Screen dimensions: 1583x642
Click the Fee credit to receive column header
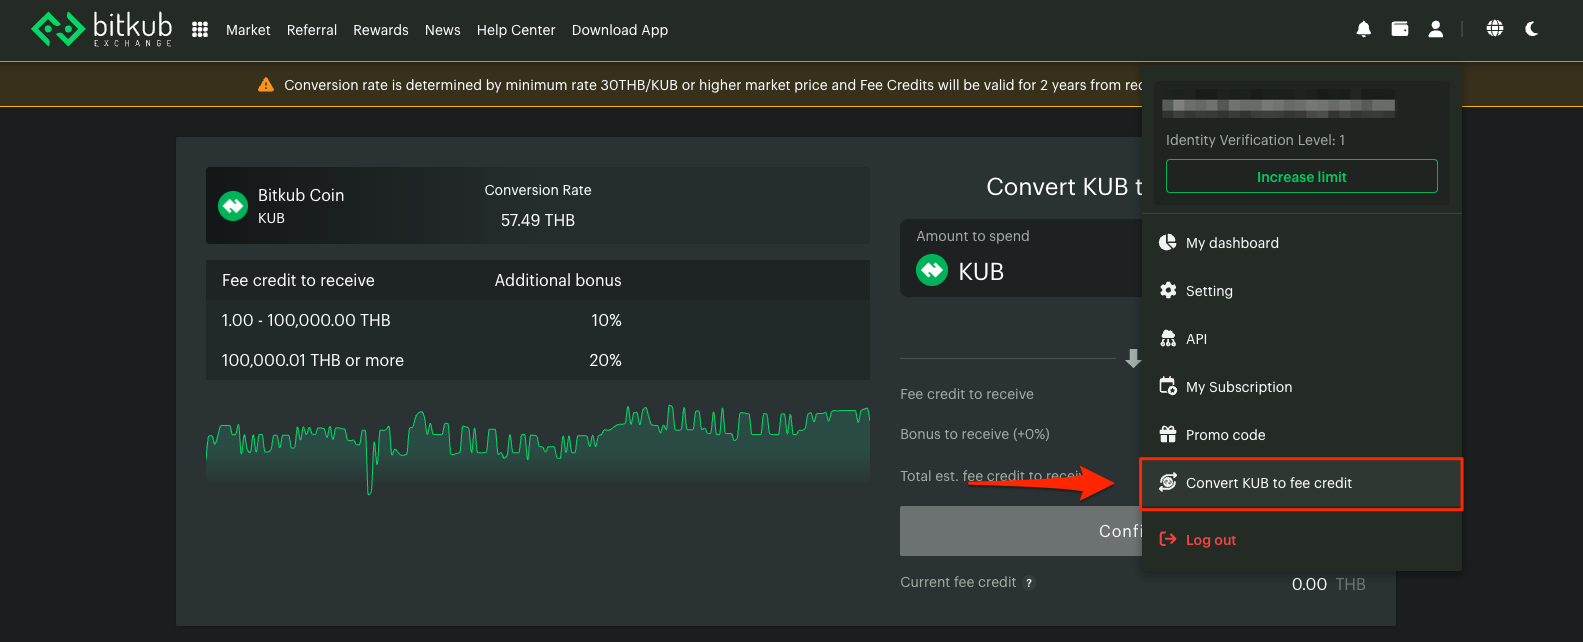point(298,280)
